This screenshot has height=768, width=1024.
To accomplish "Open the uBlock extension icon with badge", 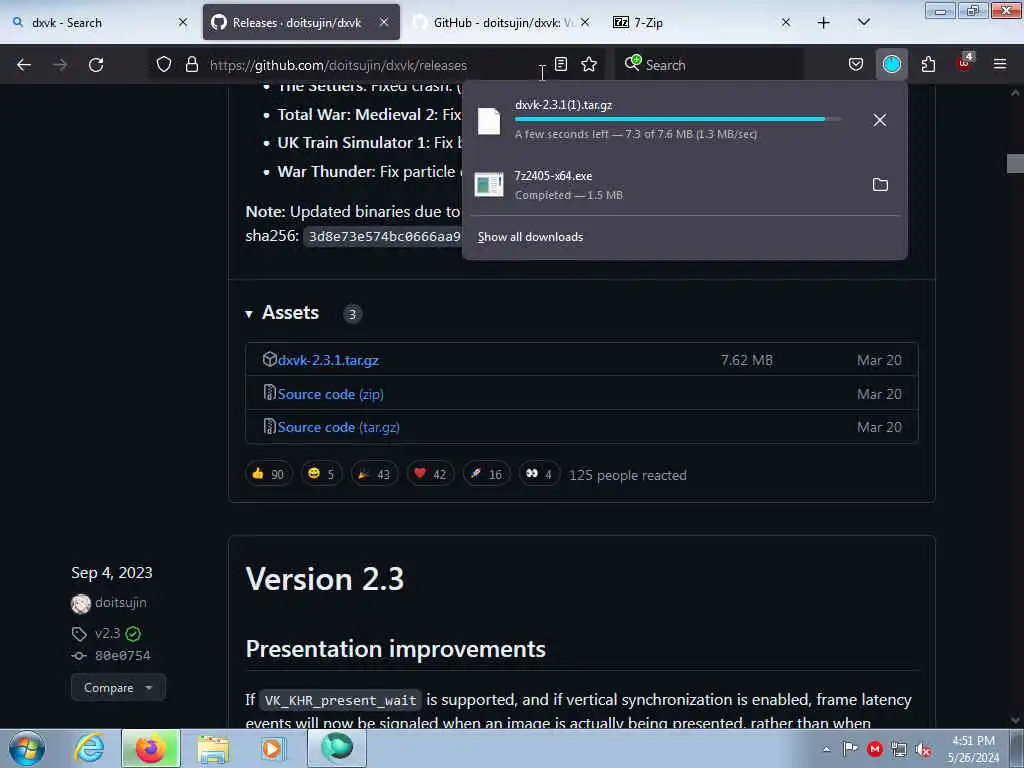I will [x=965, y=63].
